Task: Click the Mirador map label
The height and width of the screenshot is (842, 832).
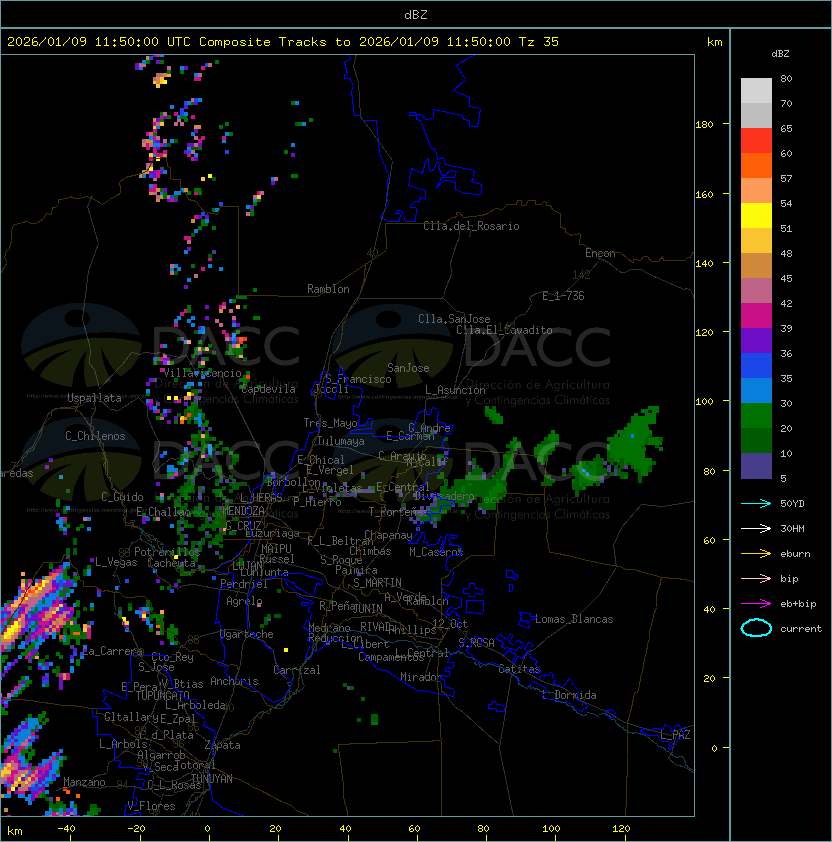Action: 422,677
